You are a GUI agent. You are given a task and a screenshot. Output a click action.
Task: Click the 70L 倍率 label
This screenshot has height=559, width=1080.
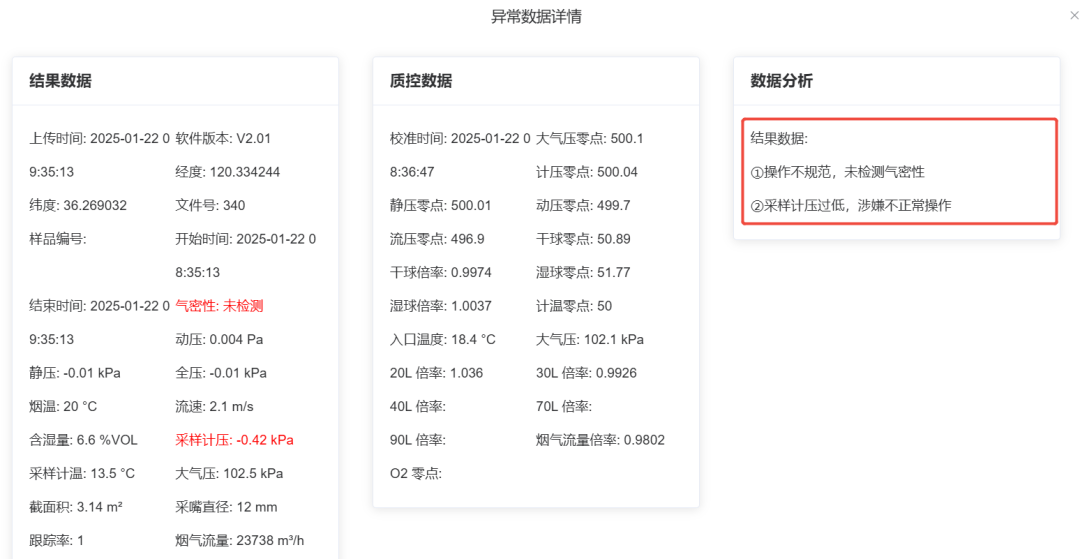(x=564, y=406)
